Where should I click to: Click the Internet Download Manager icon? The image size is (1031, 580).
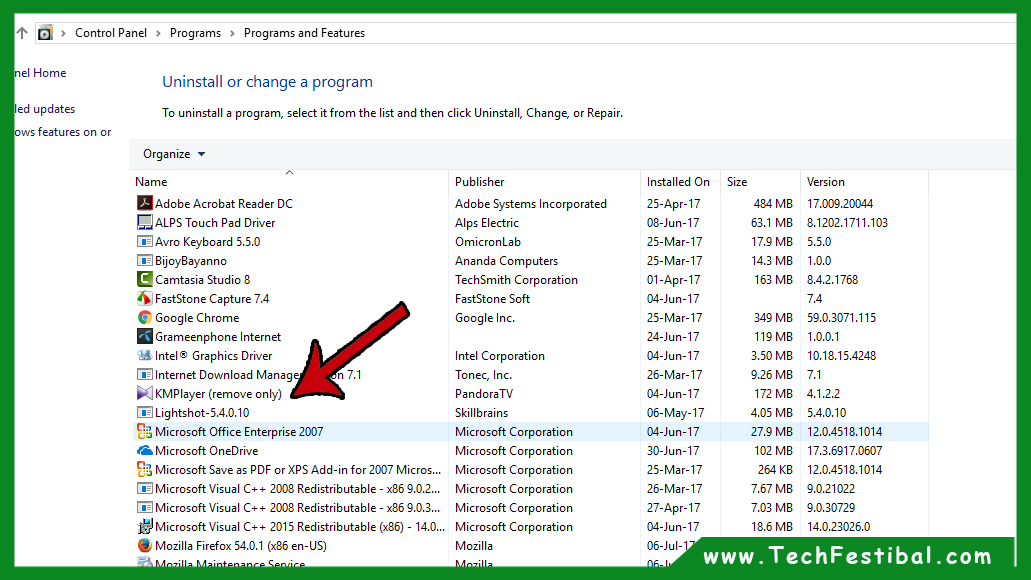pos(145,375)
